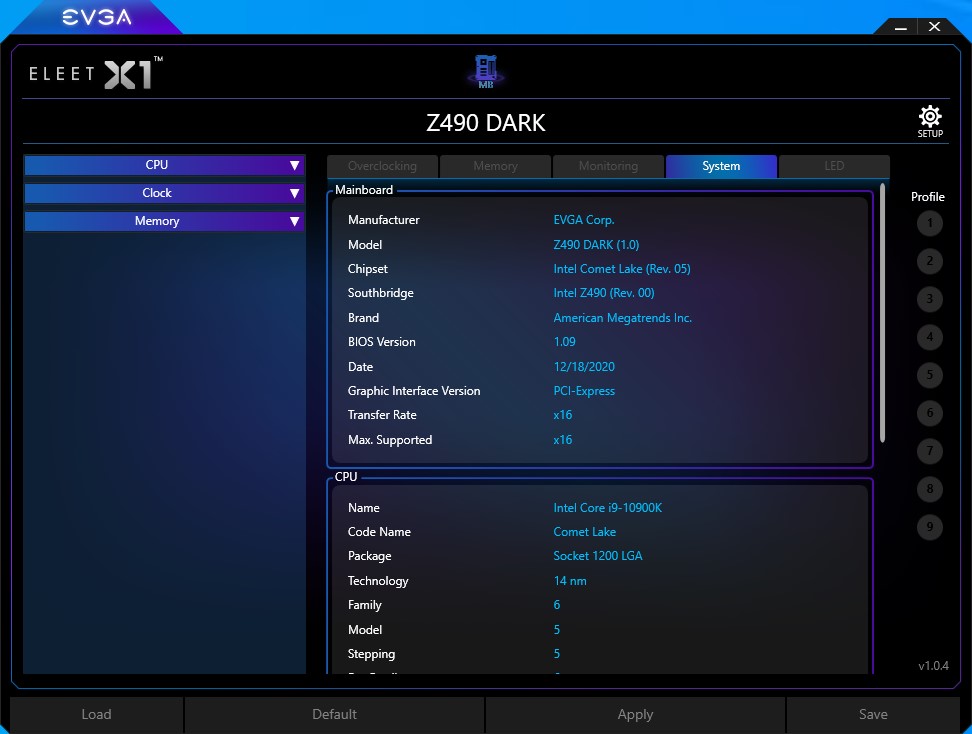Click 'Intel Core i9-10900K' CPU name

point(608,508)
